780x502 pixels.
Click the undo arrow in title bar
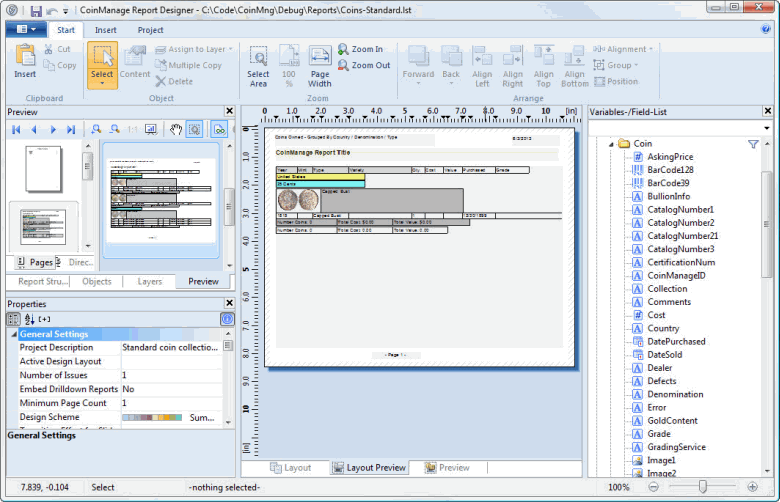click(x=51, y=10)
